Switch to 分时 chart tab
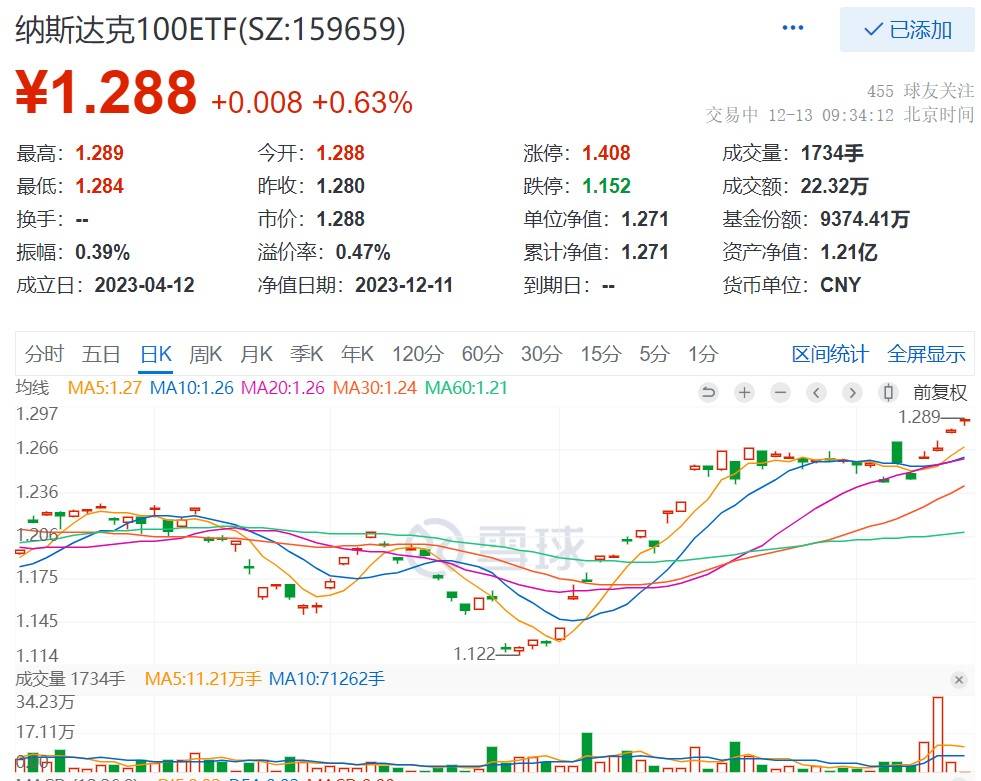Viewport: 981px width, 781px height. (x=44, y=354)
